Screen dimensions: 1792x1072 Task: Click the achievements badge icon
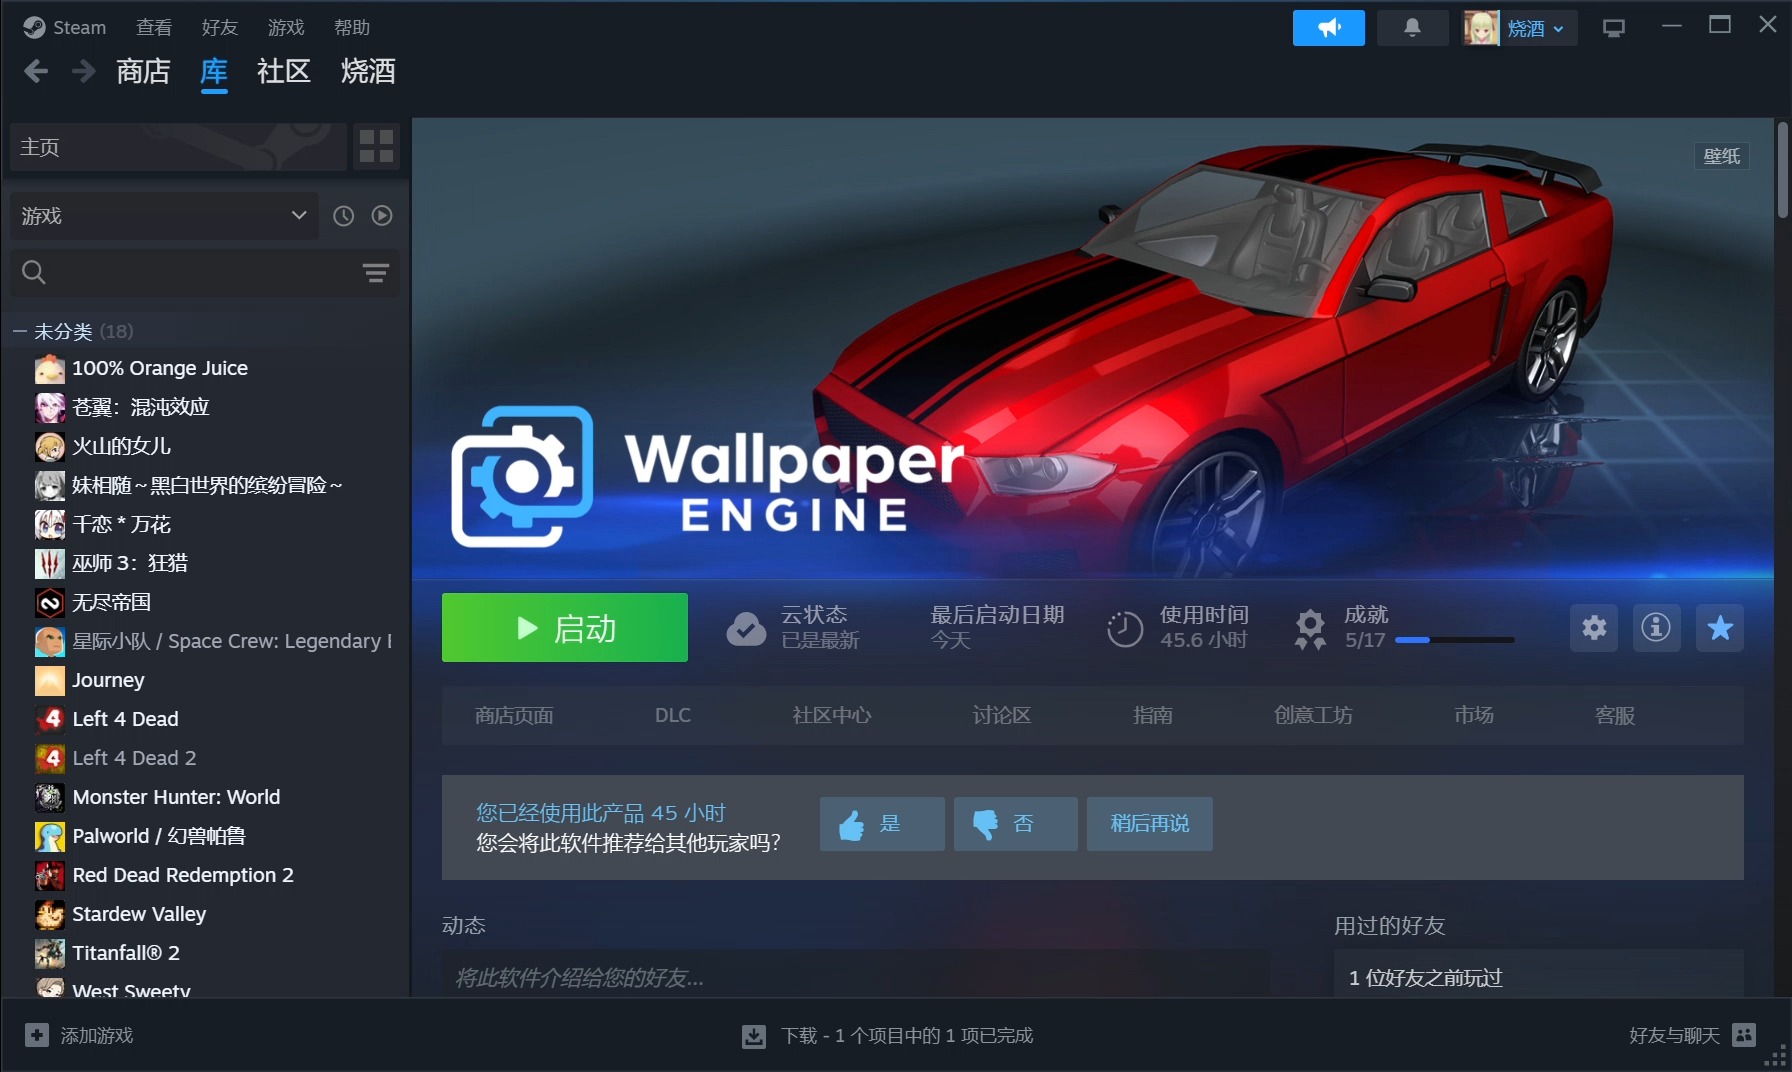(x=1310, y=629)
